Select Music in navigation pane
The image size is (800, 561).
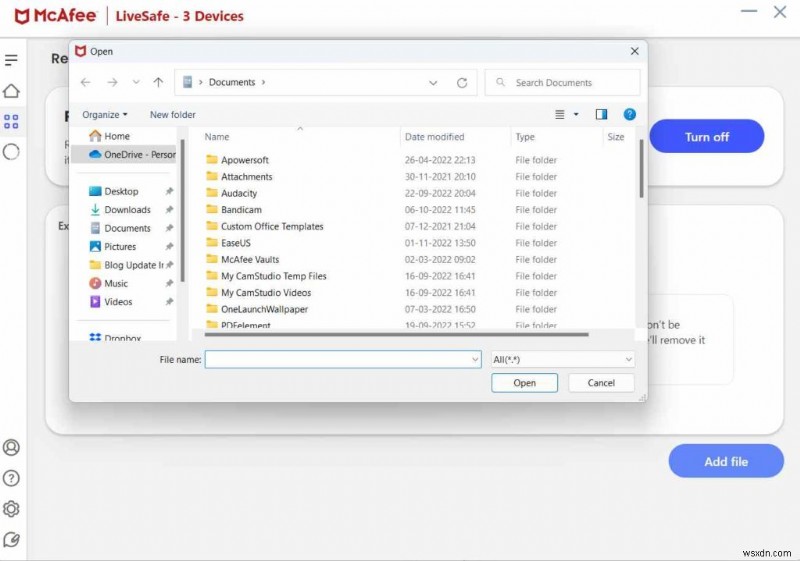click(x=116, y=283)
